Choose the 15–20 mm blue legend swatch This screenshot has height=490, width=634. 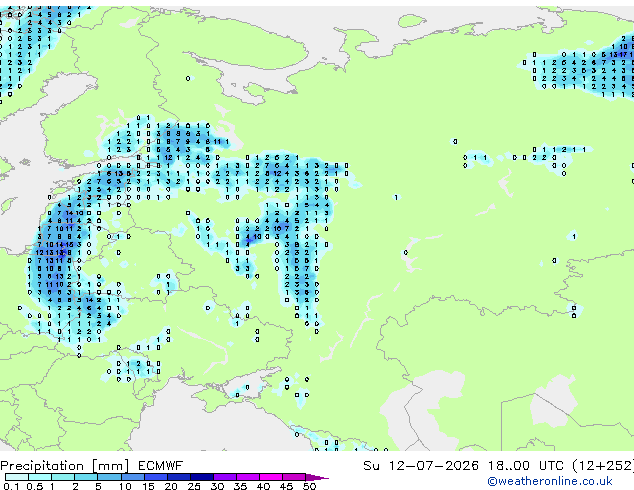[155, 477]
